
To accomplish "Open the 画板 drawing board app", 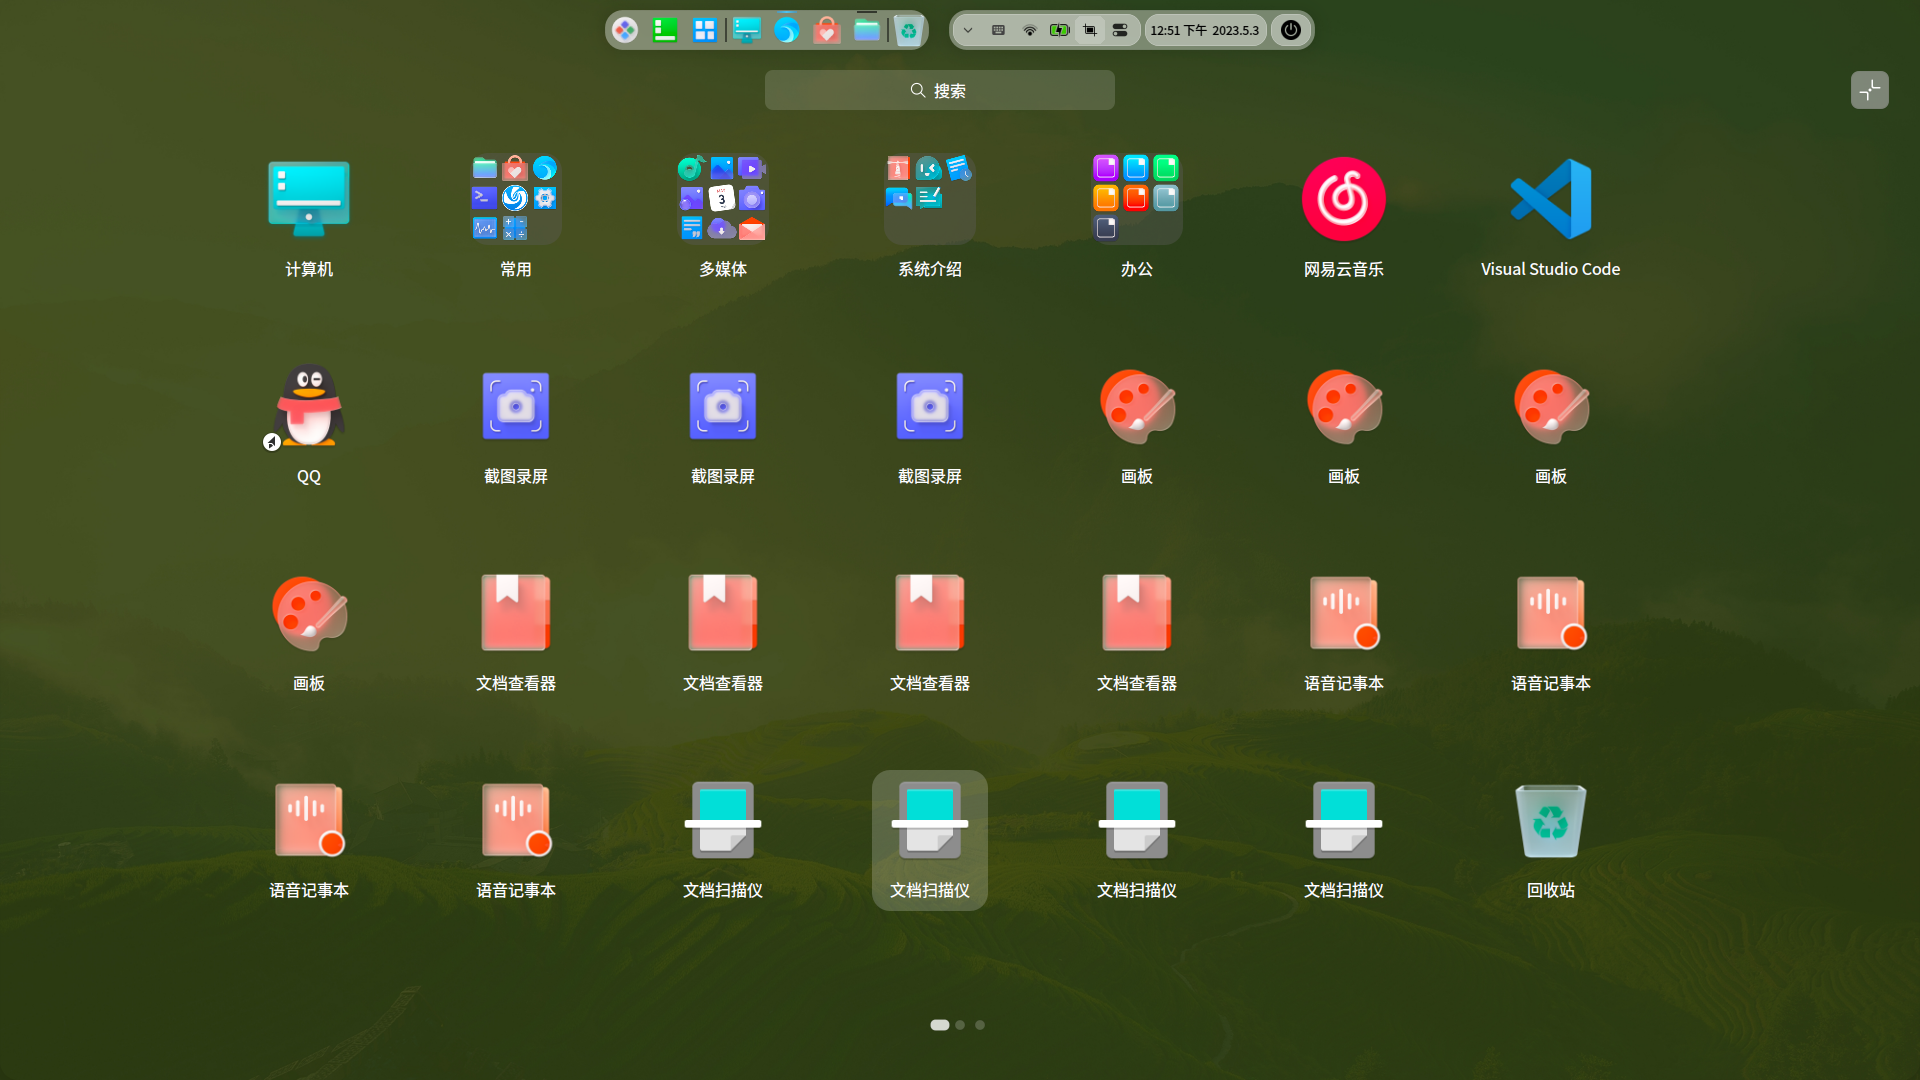I will click(x=1136, y=406).
